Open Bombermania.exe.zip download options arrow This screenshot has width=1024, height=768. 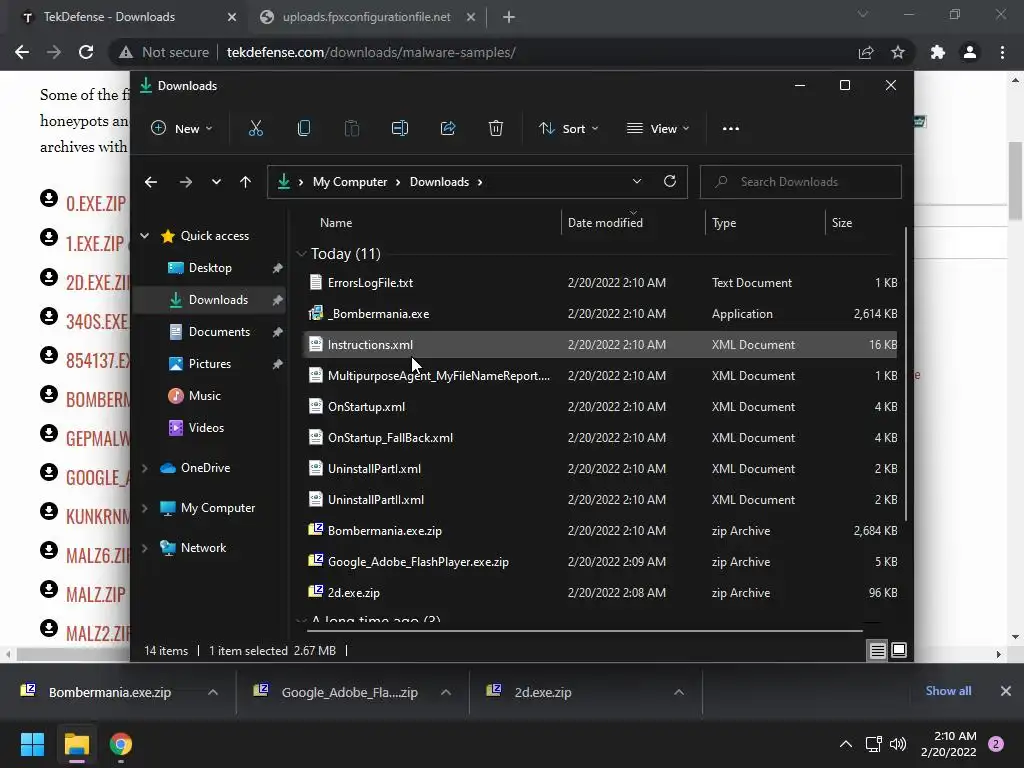click(213, 692)
